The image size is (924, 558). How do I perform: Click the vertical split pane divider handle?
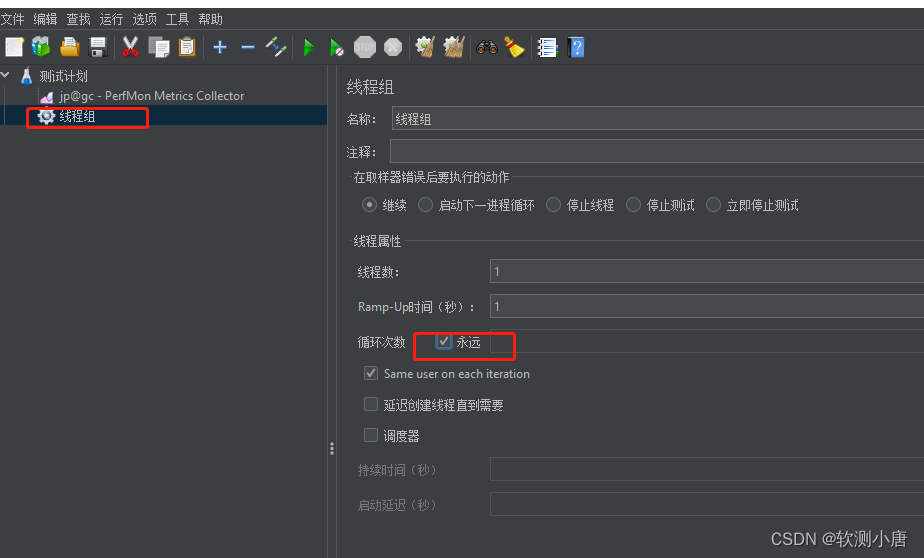(x=332, y=449)
